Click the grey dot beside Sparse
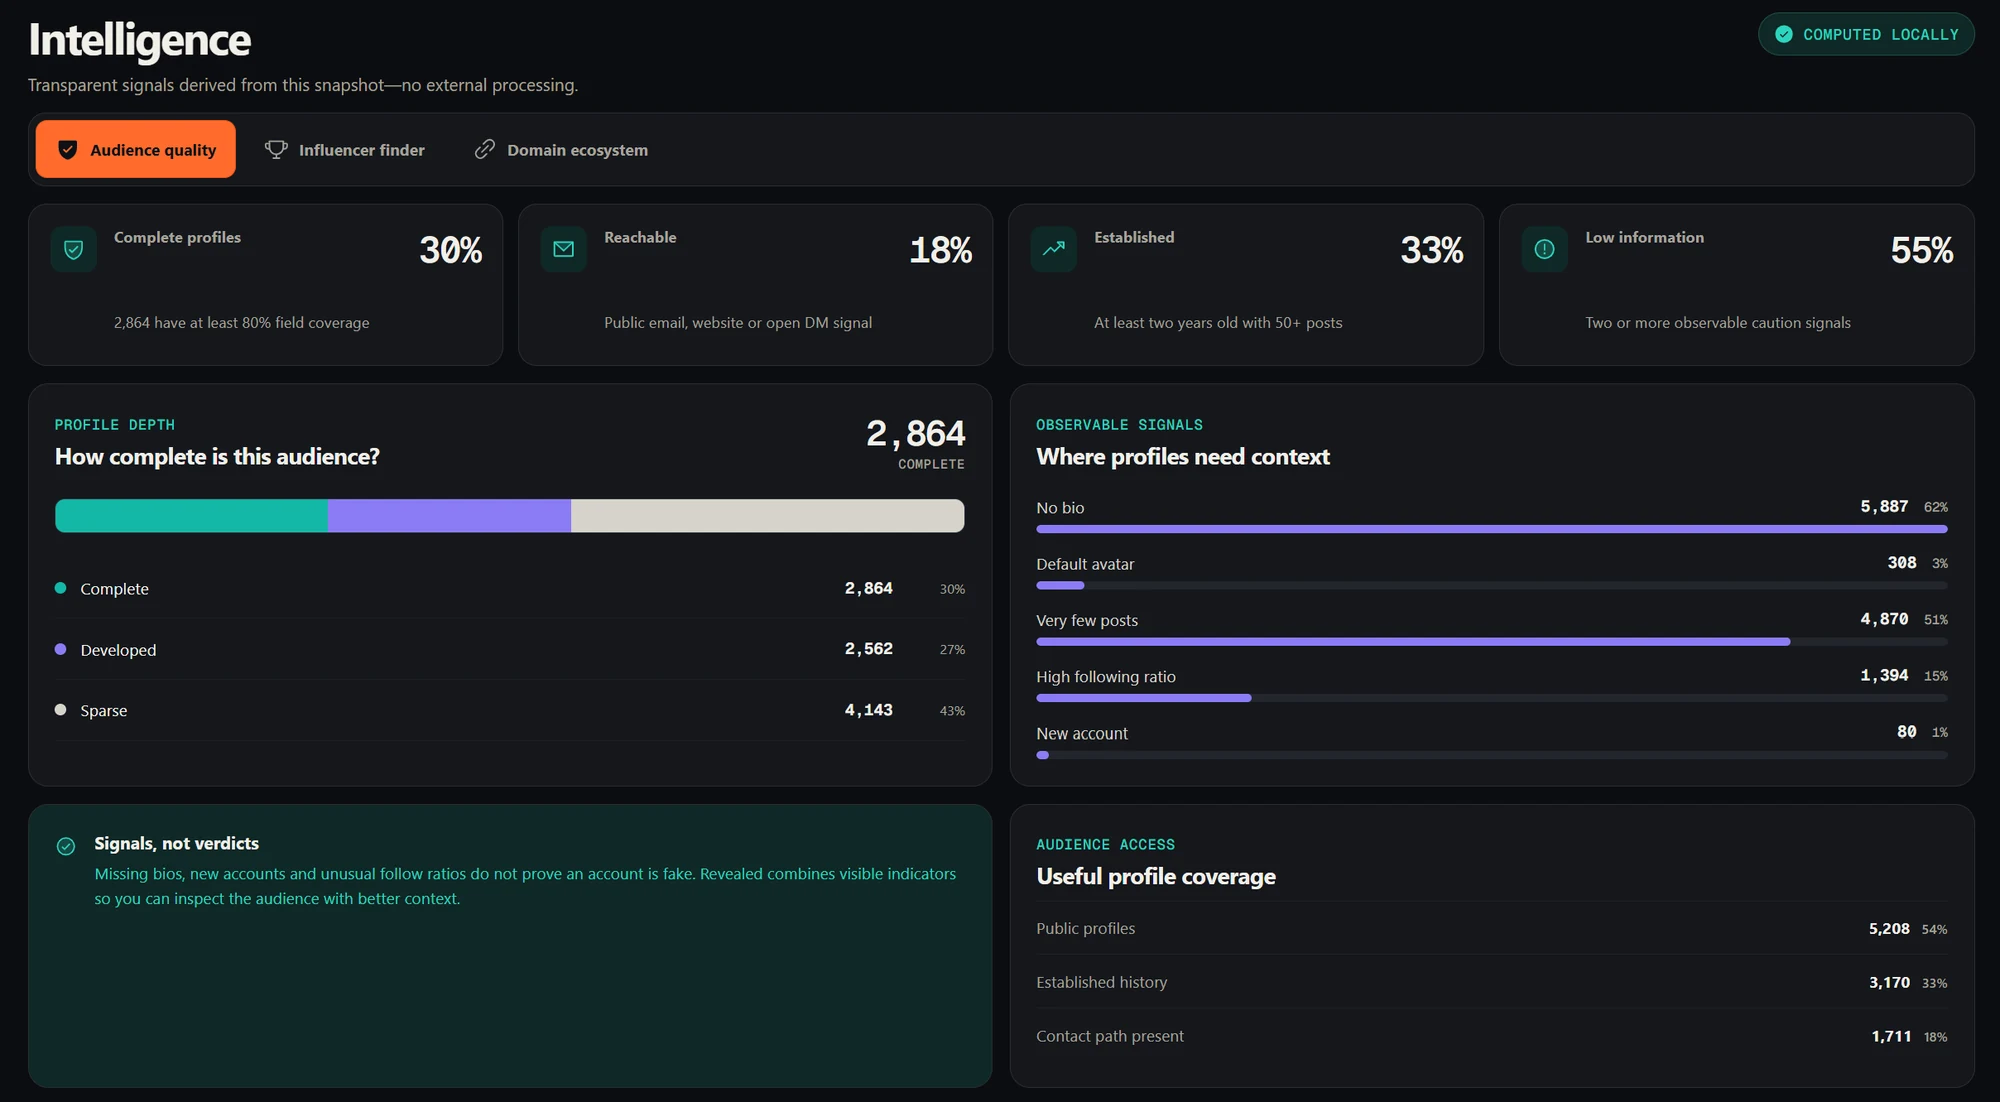Screen dimensions: 2000x1102 pos(61,711)
